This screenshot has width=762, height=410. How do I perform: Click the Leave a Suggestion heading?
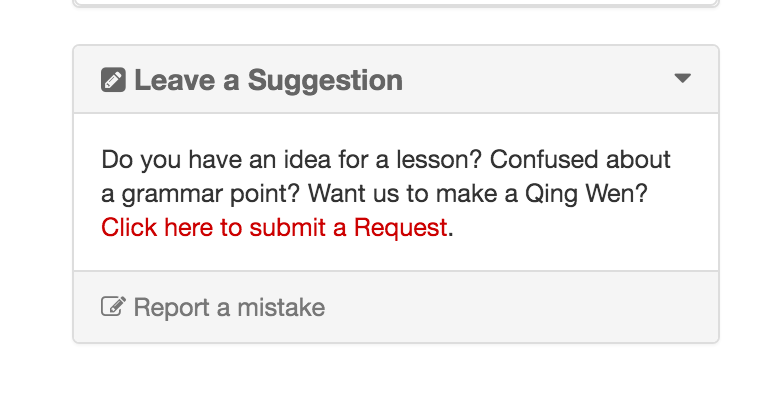pos(268,80)
